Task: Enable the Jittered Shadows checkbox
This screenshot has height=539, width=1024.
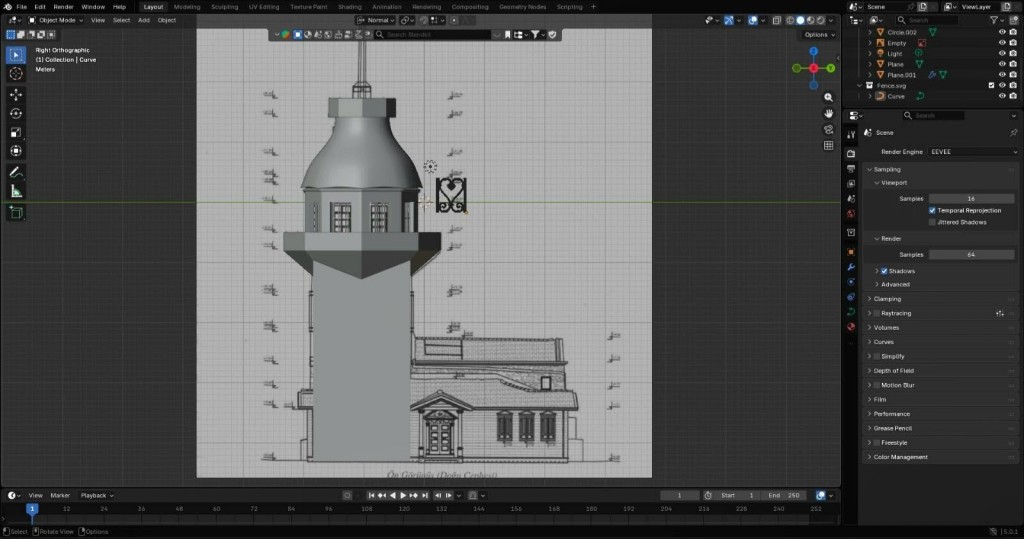Action: [932, 222]
